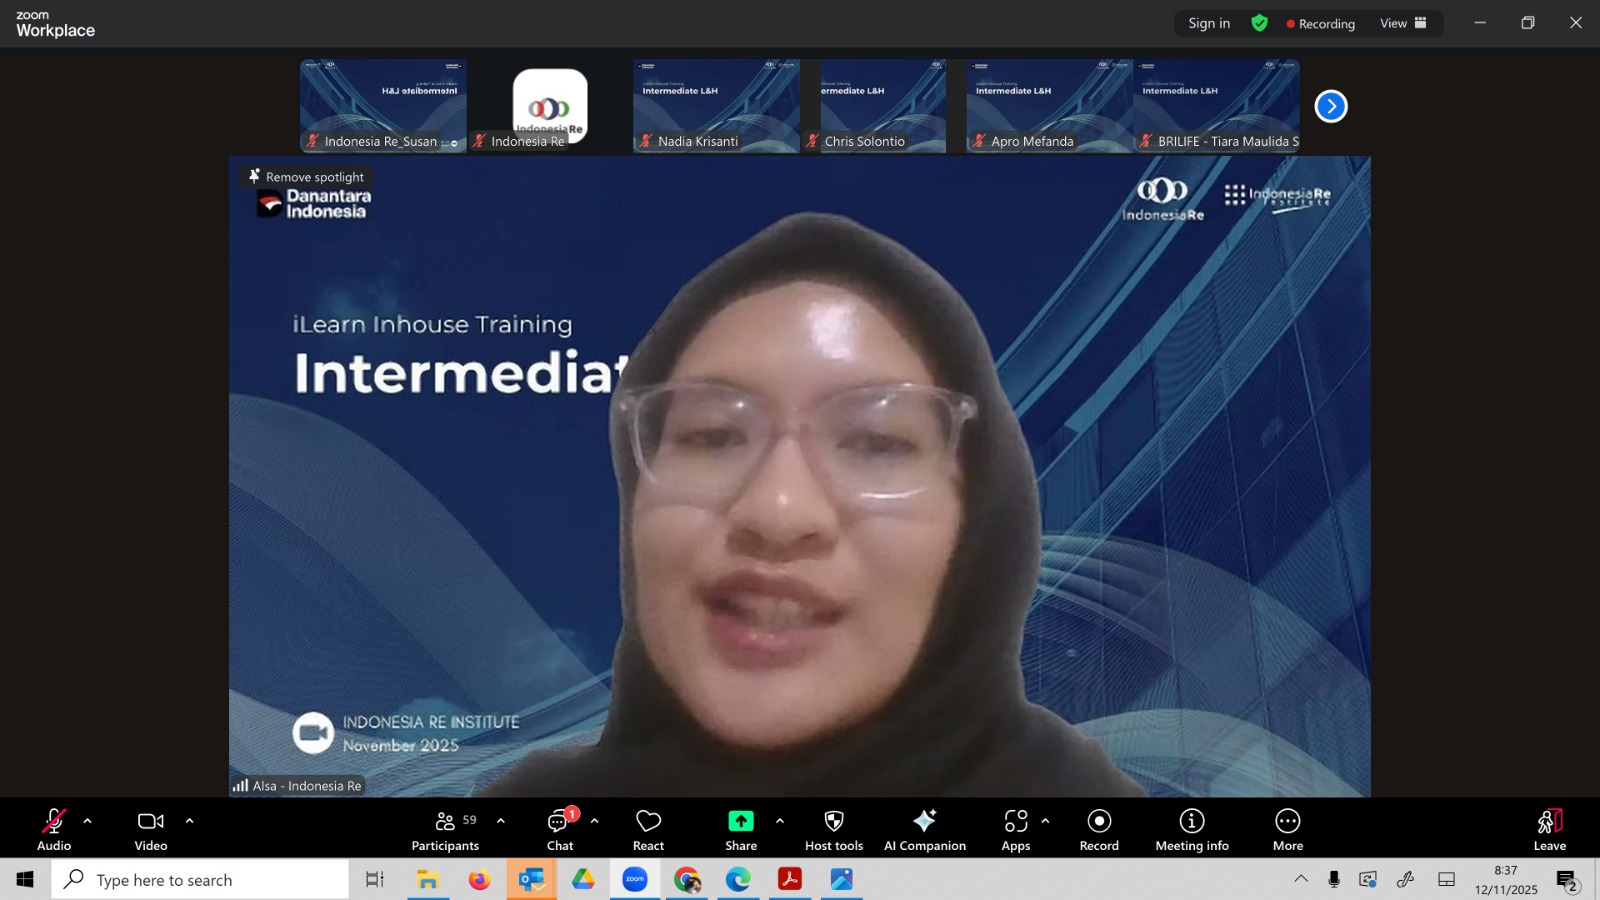Click the Sign in button
The height and width of the screenshot is (900, 1600).
1208,23
